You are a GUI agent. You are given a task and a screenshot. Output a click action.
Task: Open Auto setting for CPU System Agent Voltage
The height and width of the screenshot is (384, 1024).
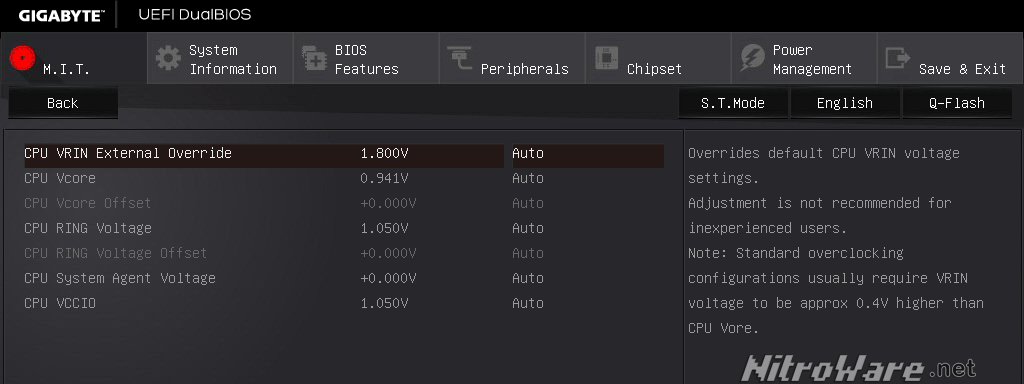point(528,278)
